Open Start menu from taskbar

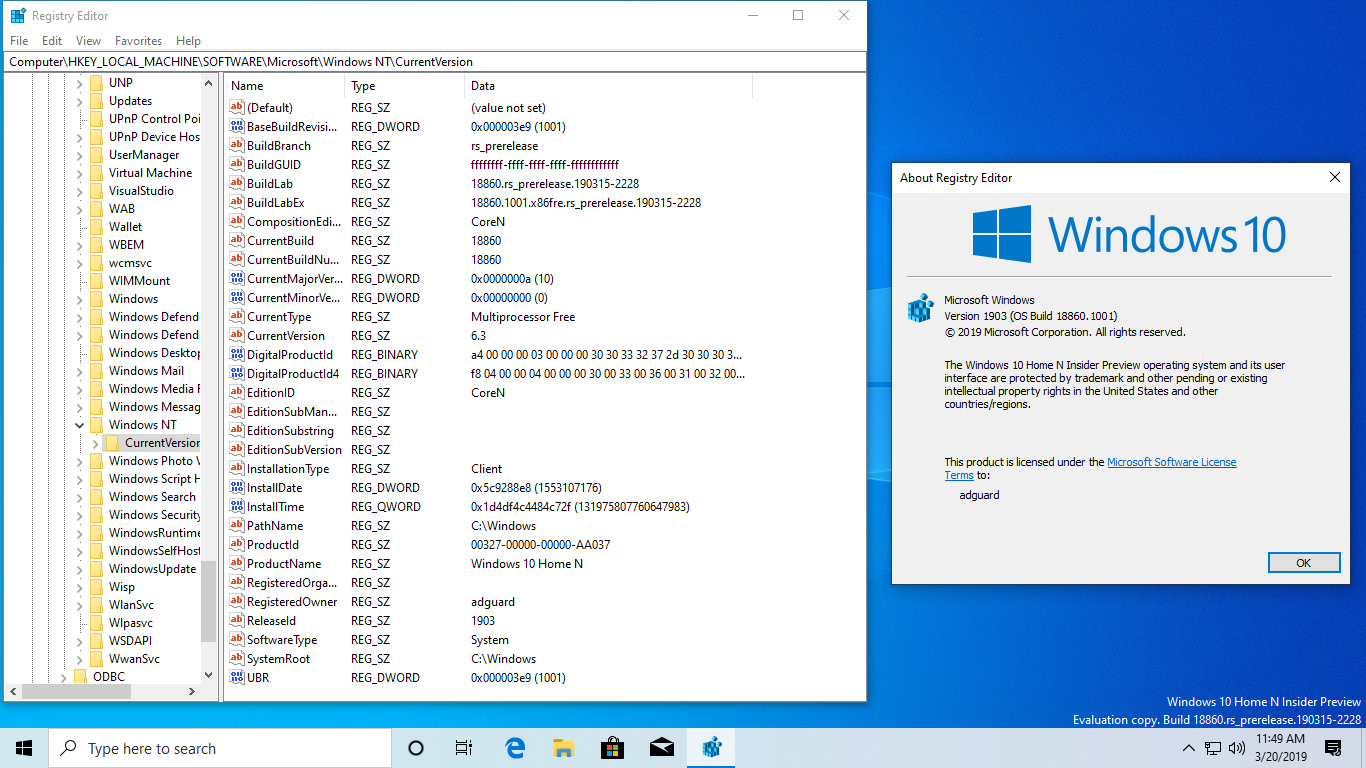[24, 748]
